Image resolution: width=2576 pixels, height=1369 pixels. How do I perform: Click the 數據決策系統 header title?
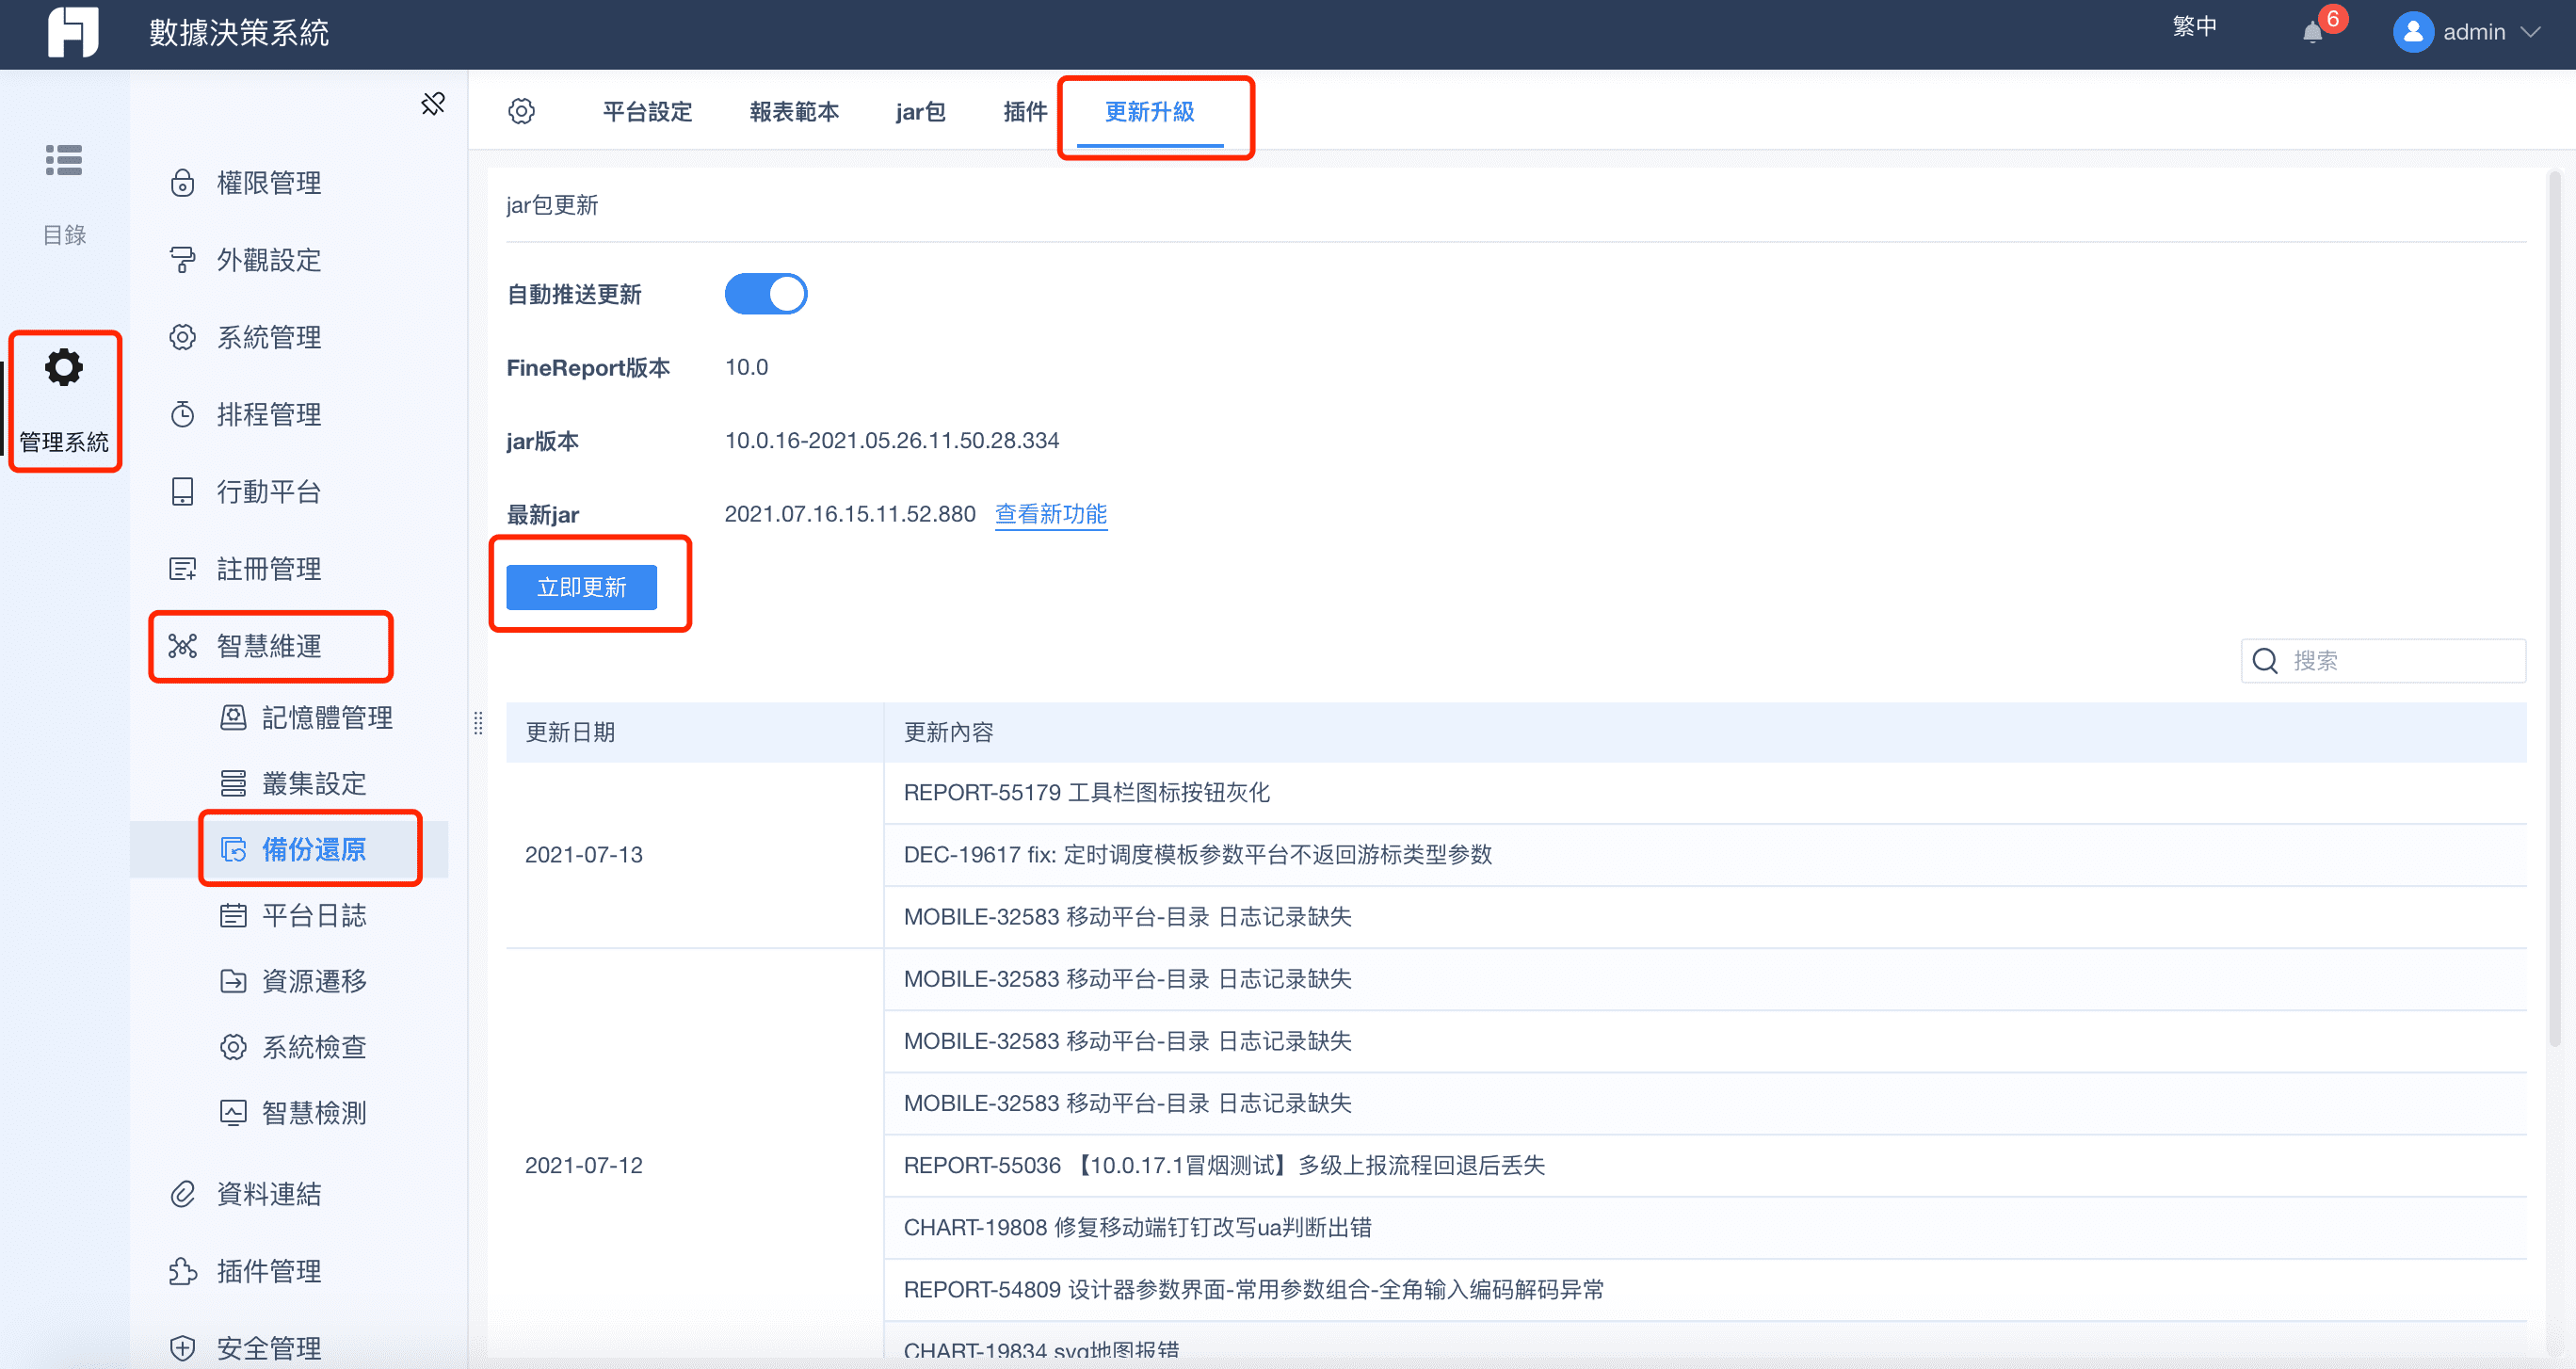(239, 32)
